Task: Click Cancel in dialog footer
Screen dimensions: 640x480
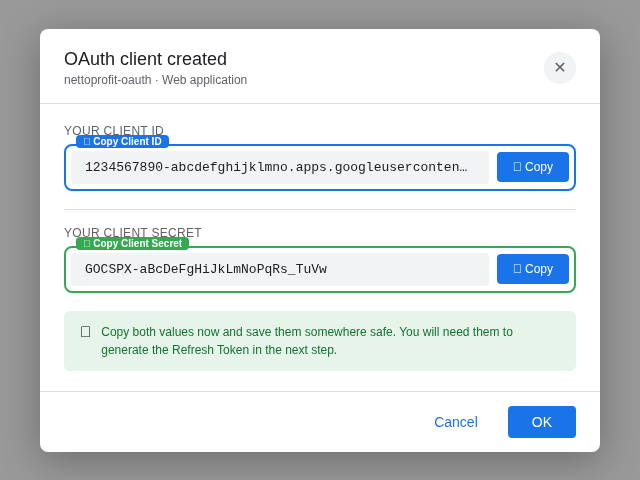Action: pos(456,422)
